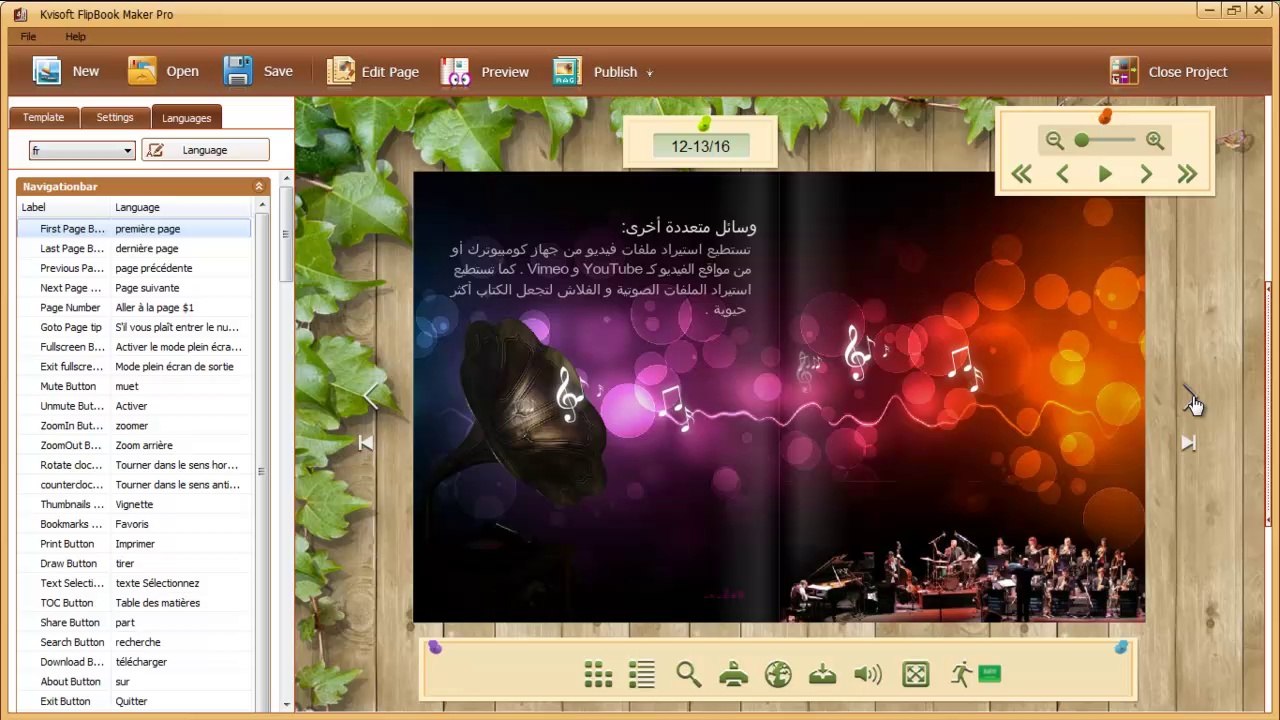Screen dimensions: 1280x720
Task: Select the 'page précédente' translation
Action: pyautogui.click(x=154, y=268)
